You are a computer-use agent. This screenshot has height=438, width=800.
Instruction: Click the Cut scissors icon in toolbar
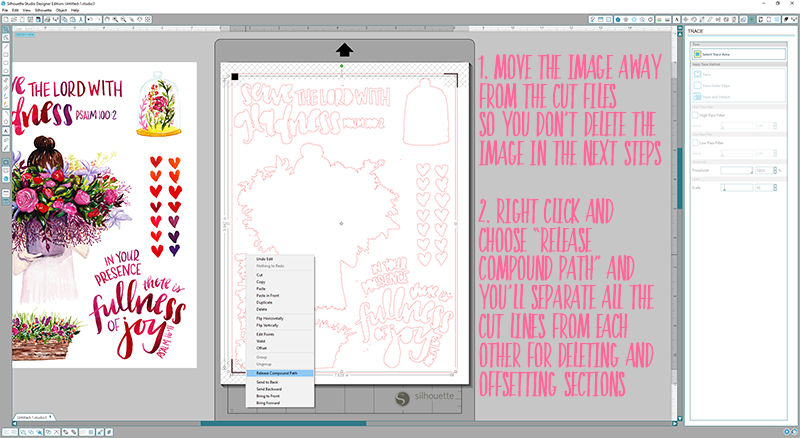pyautogui.click(x=81, y=19)
